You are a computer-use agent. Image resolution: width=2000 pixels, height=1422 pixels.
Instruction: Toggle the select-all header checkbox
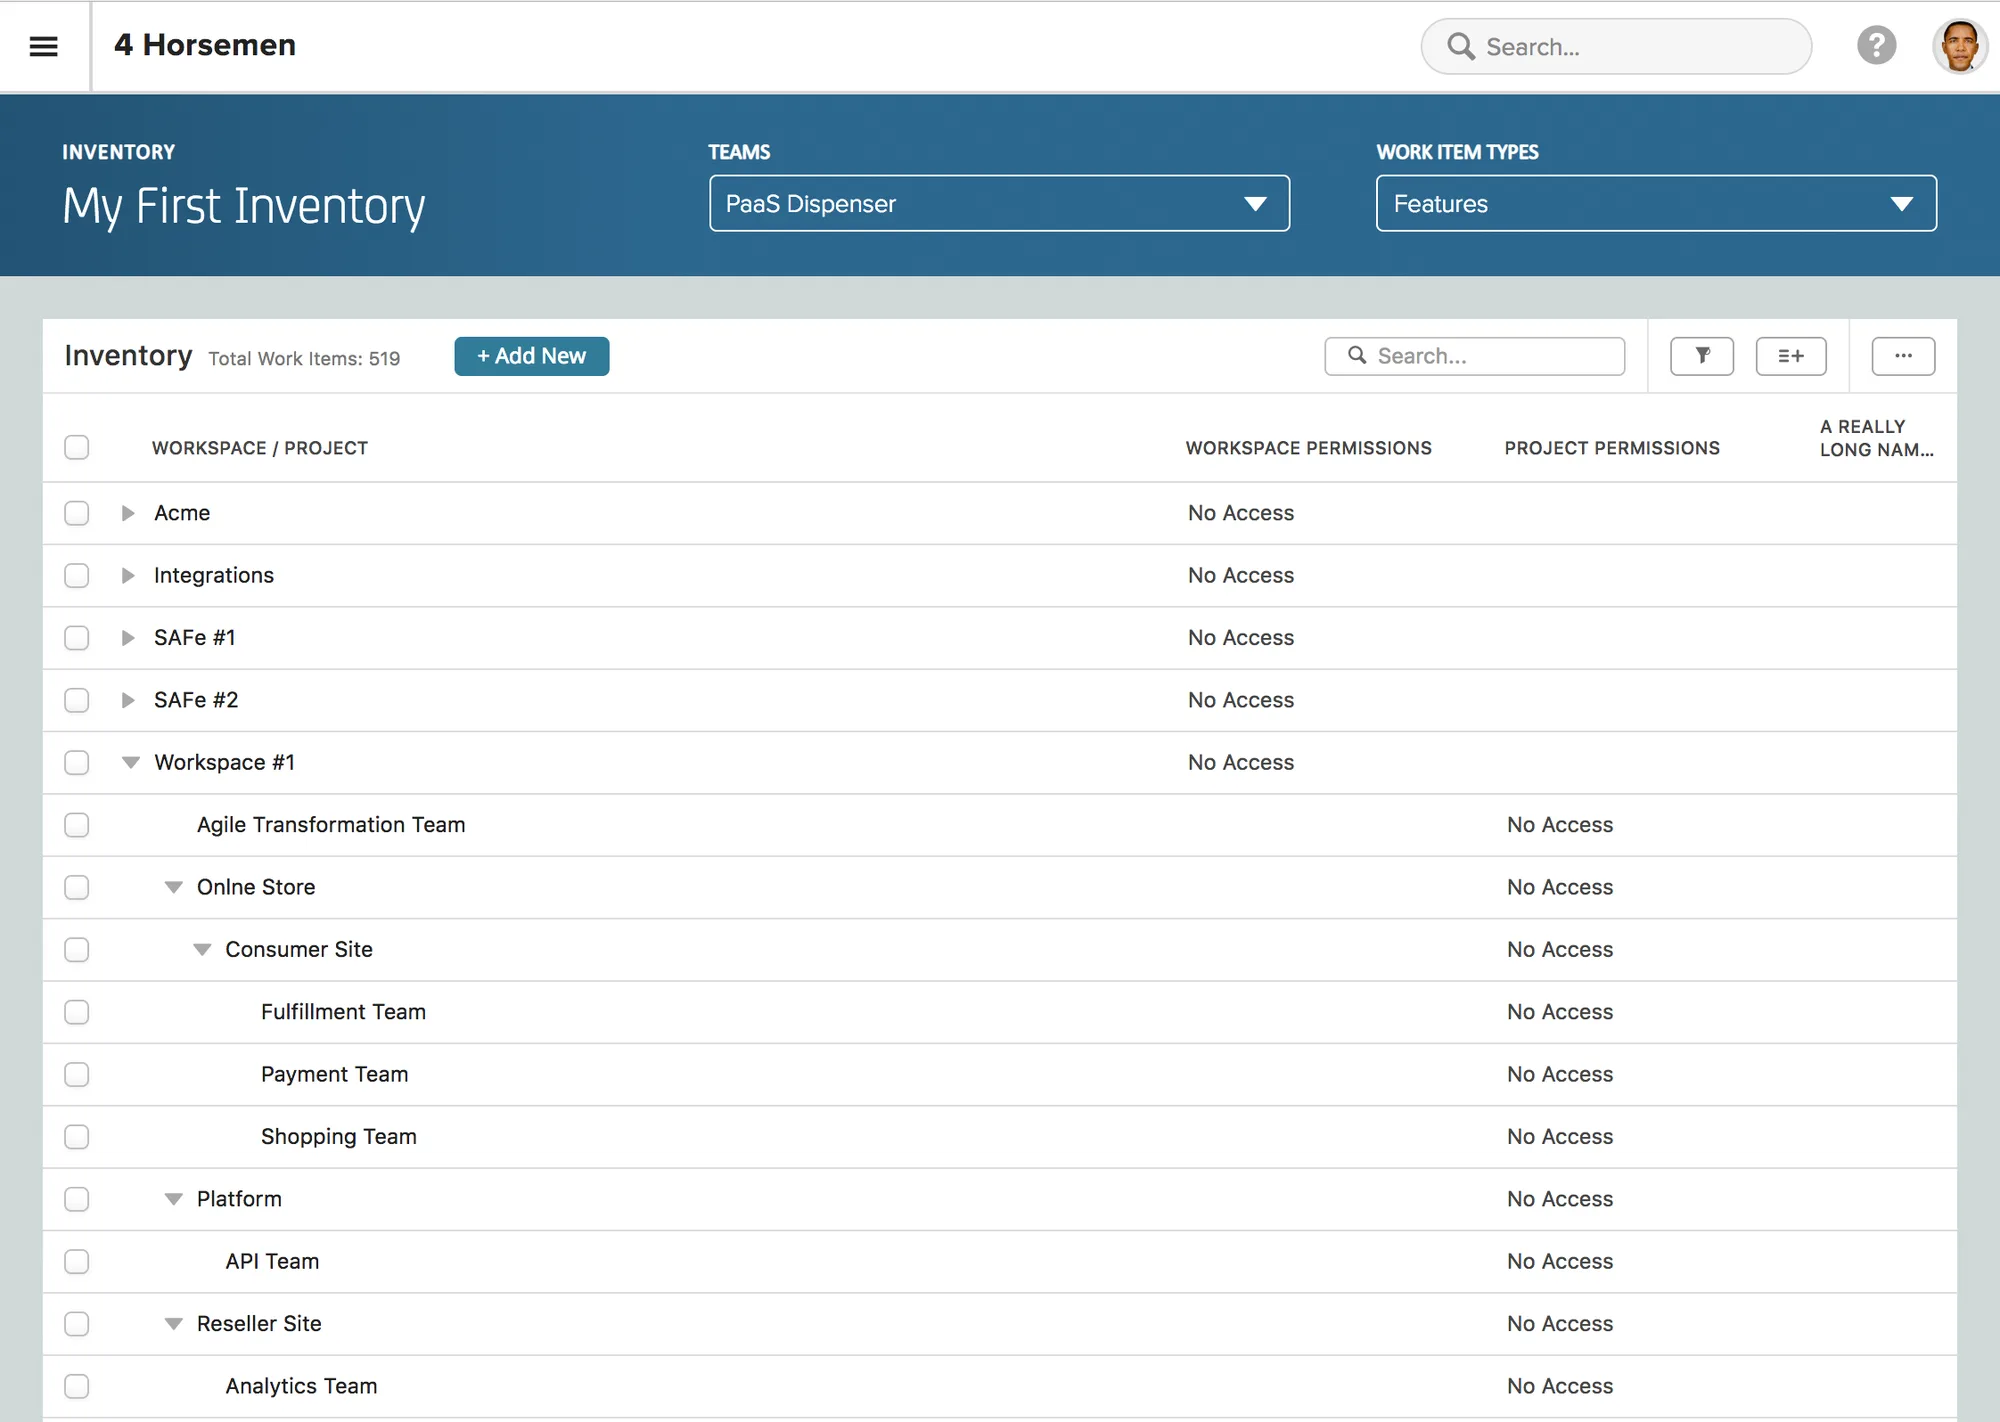click(x=77, y=447)
